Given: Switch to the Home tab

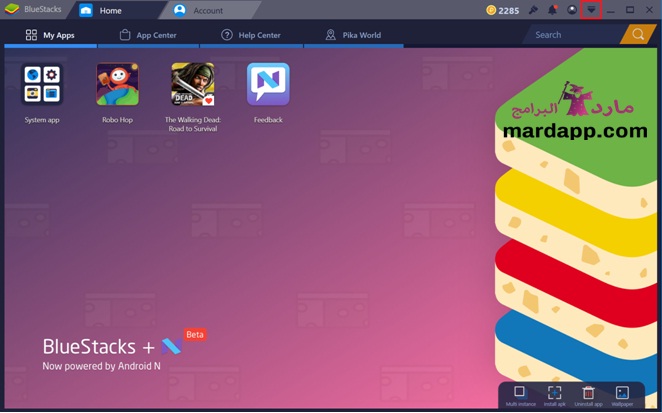Looking at the screenshot, I should coord(111,10).
